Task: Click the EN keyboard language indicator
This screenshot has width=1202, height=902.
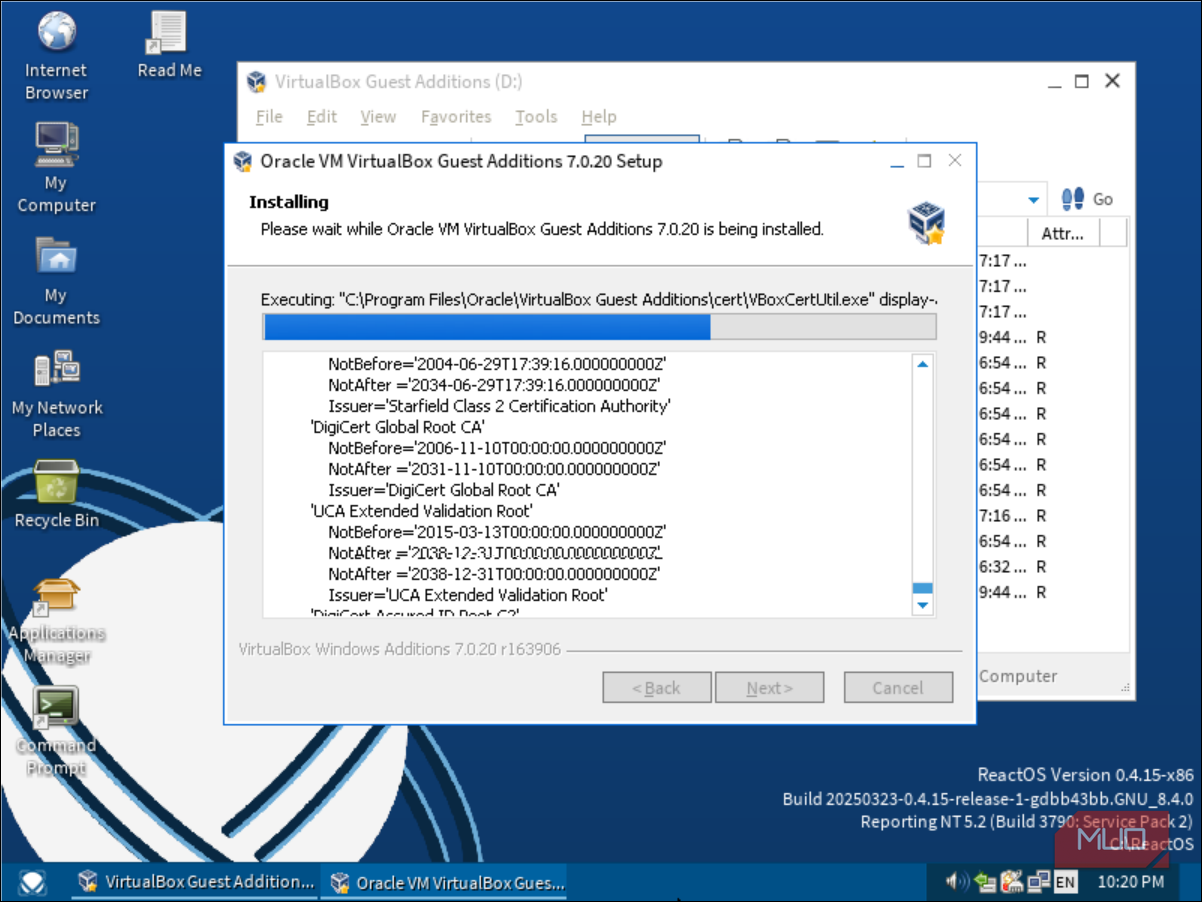Action: [1065, 882]
